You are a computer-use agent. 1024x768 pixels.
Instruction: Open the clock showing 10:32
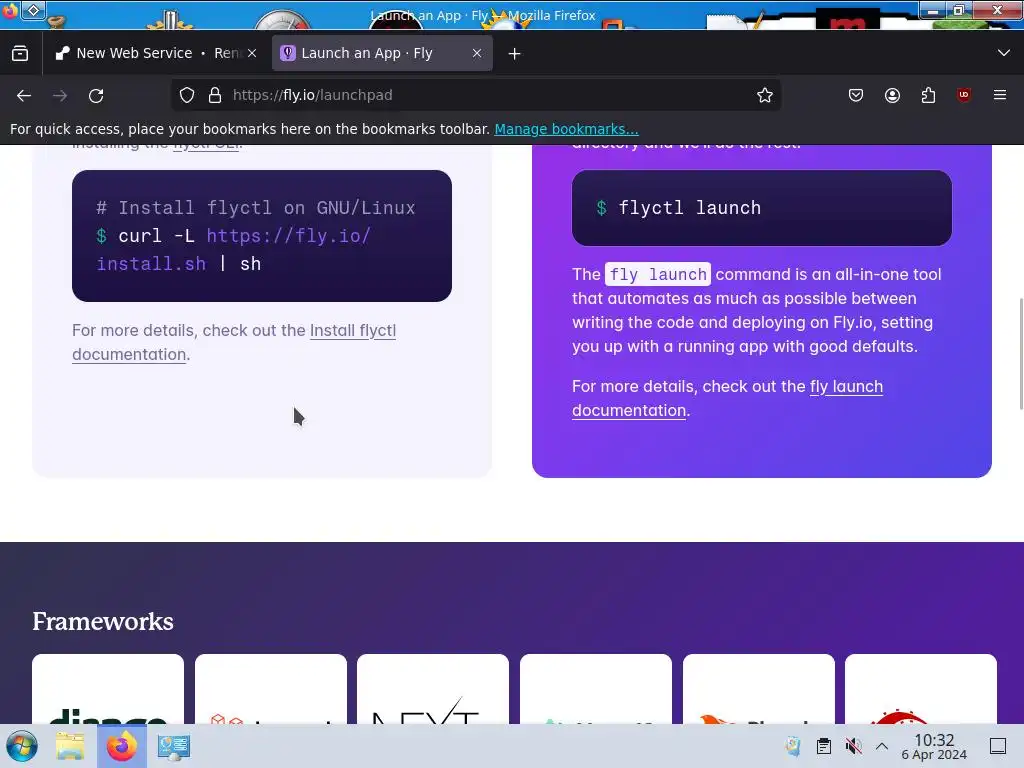934,746
